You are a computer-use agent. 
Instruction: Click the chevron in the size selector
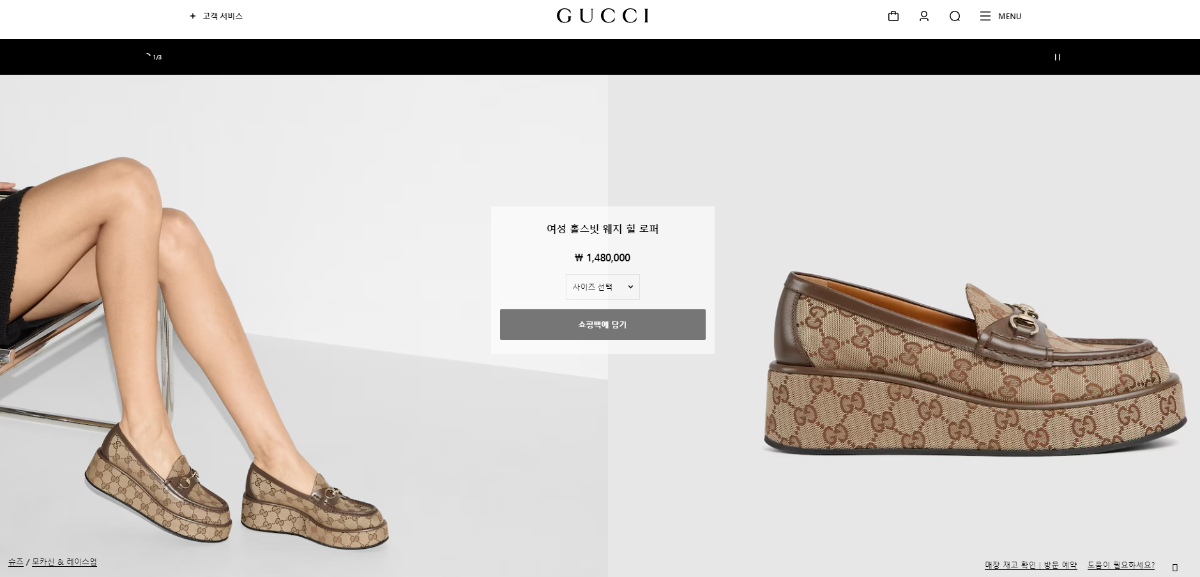click(x=630, y=287)
